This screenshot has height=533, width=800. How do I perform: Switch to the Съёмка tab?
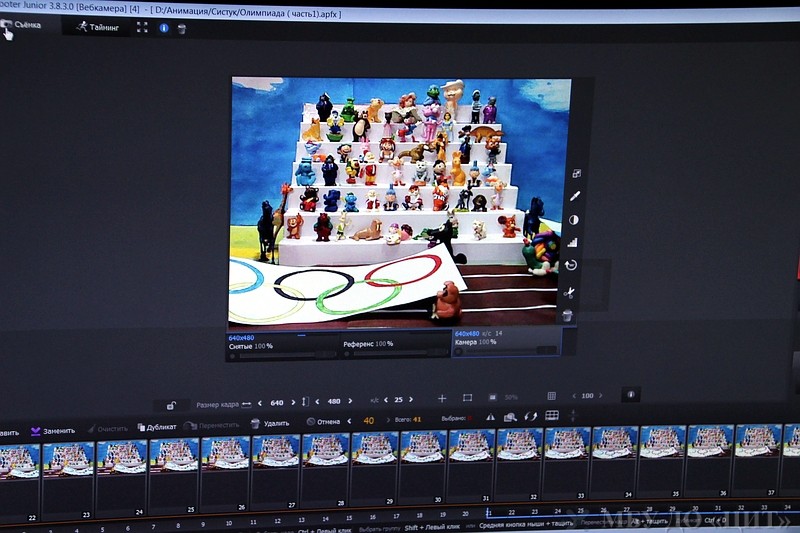(x=21, y=26)
